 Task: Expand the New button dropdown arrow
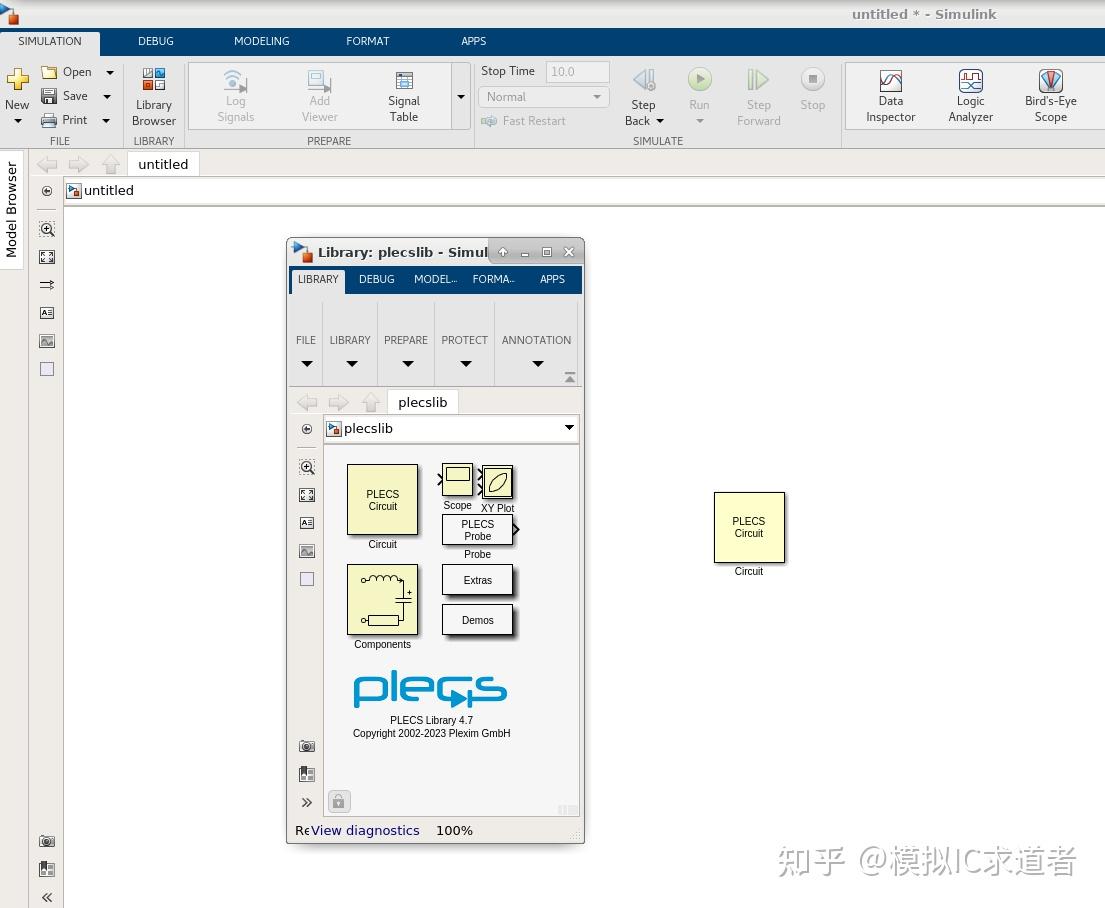click(17, 120)
